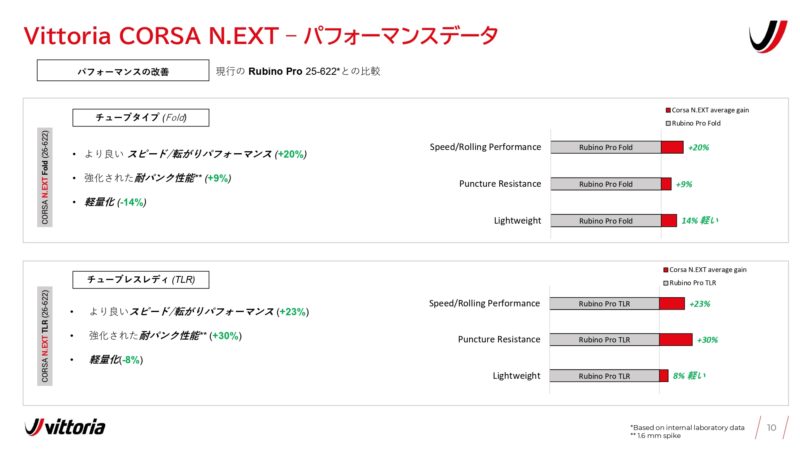Click the red legend square beside Rubino Pro Fold legend
Viewport: 800px width, 450px height.
pyautogui.click(x=668, y=110)
